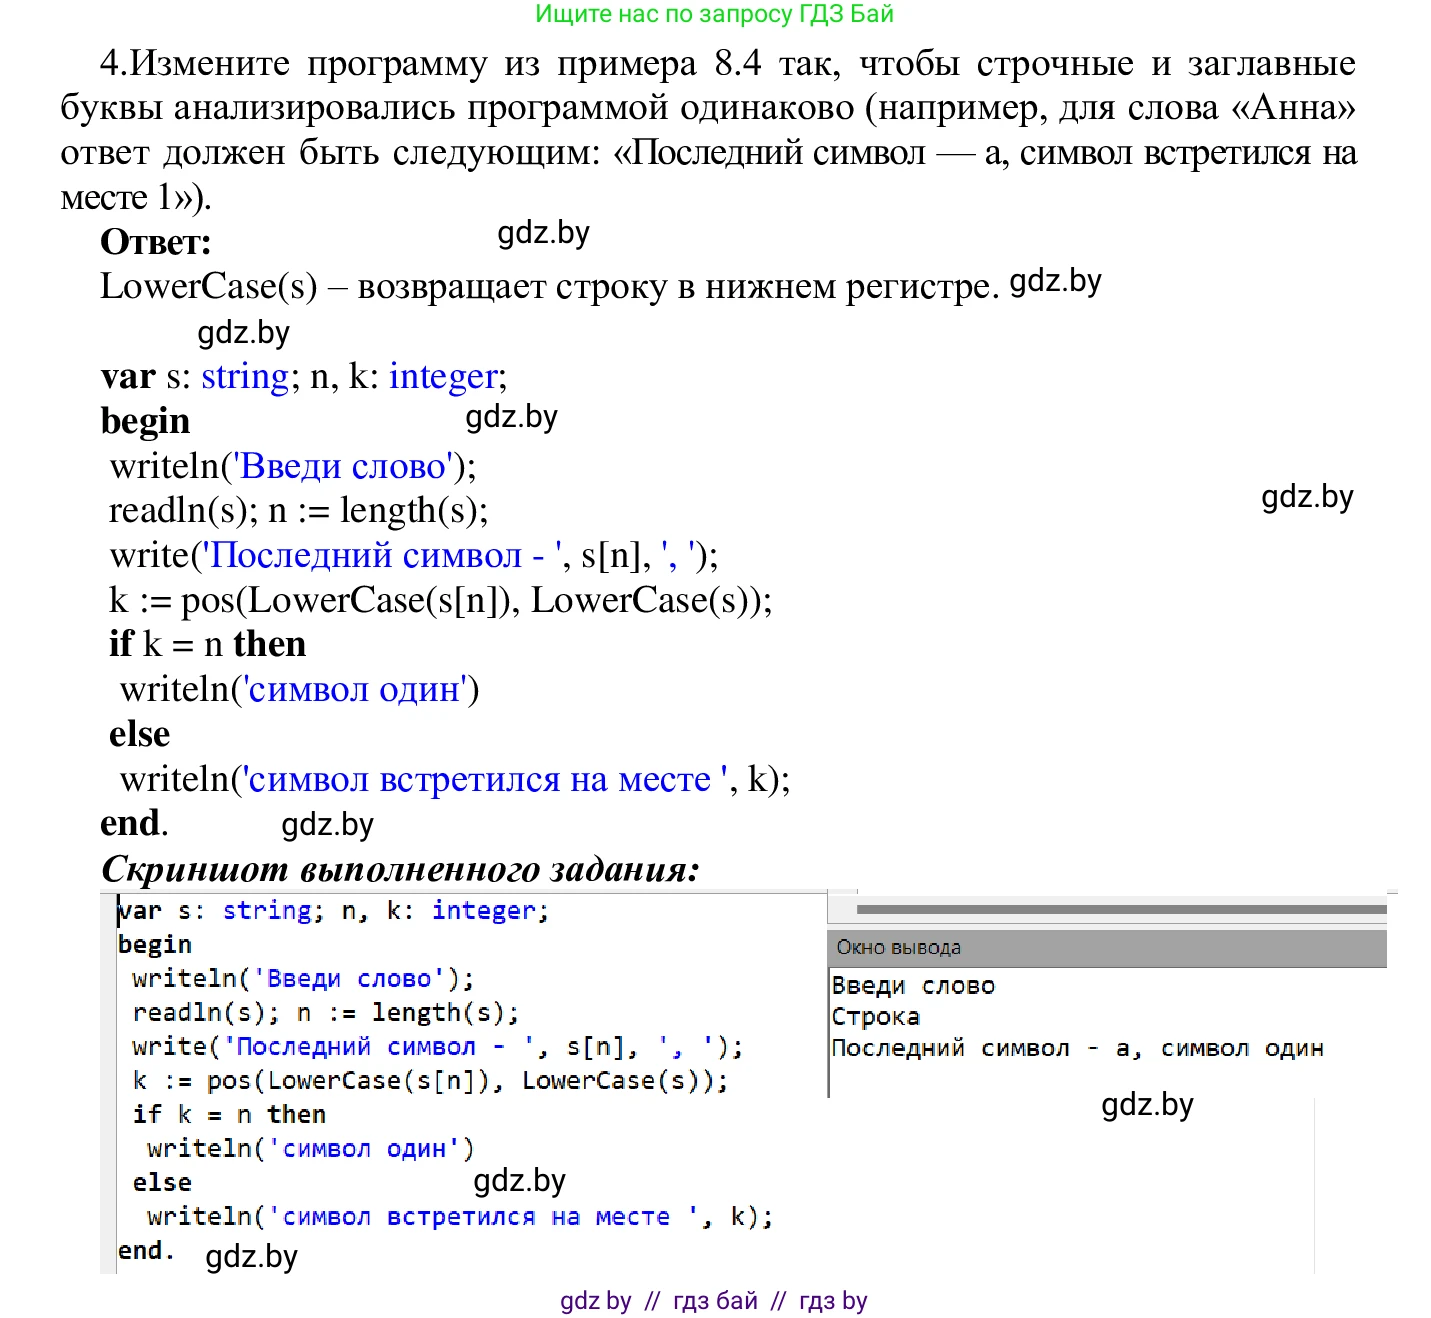This screenshot has height=1318, width=1431.
Task: Click the gdz.by watermark beside typeset "begin"
Action: (511, 416)
